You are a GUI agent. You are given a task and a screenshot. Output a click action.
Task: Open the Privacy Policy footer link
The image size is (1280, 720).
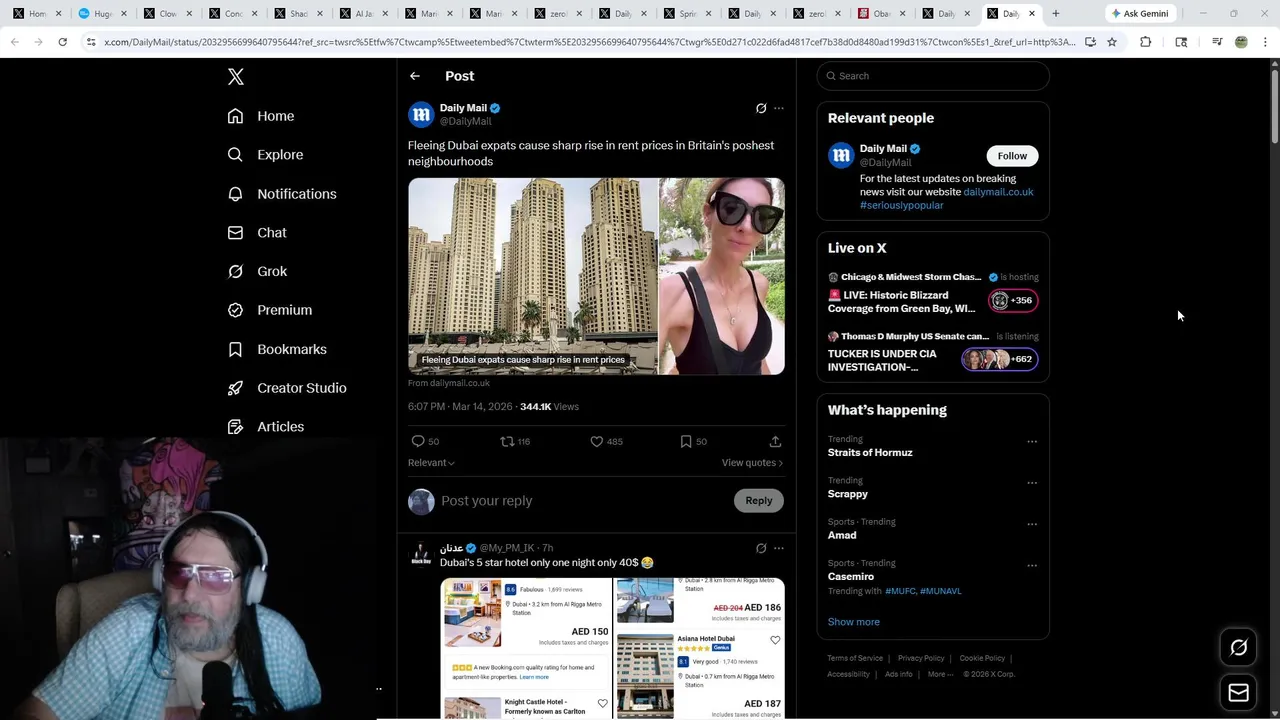(921, 658)
